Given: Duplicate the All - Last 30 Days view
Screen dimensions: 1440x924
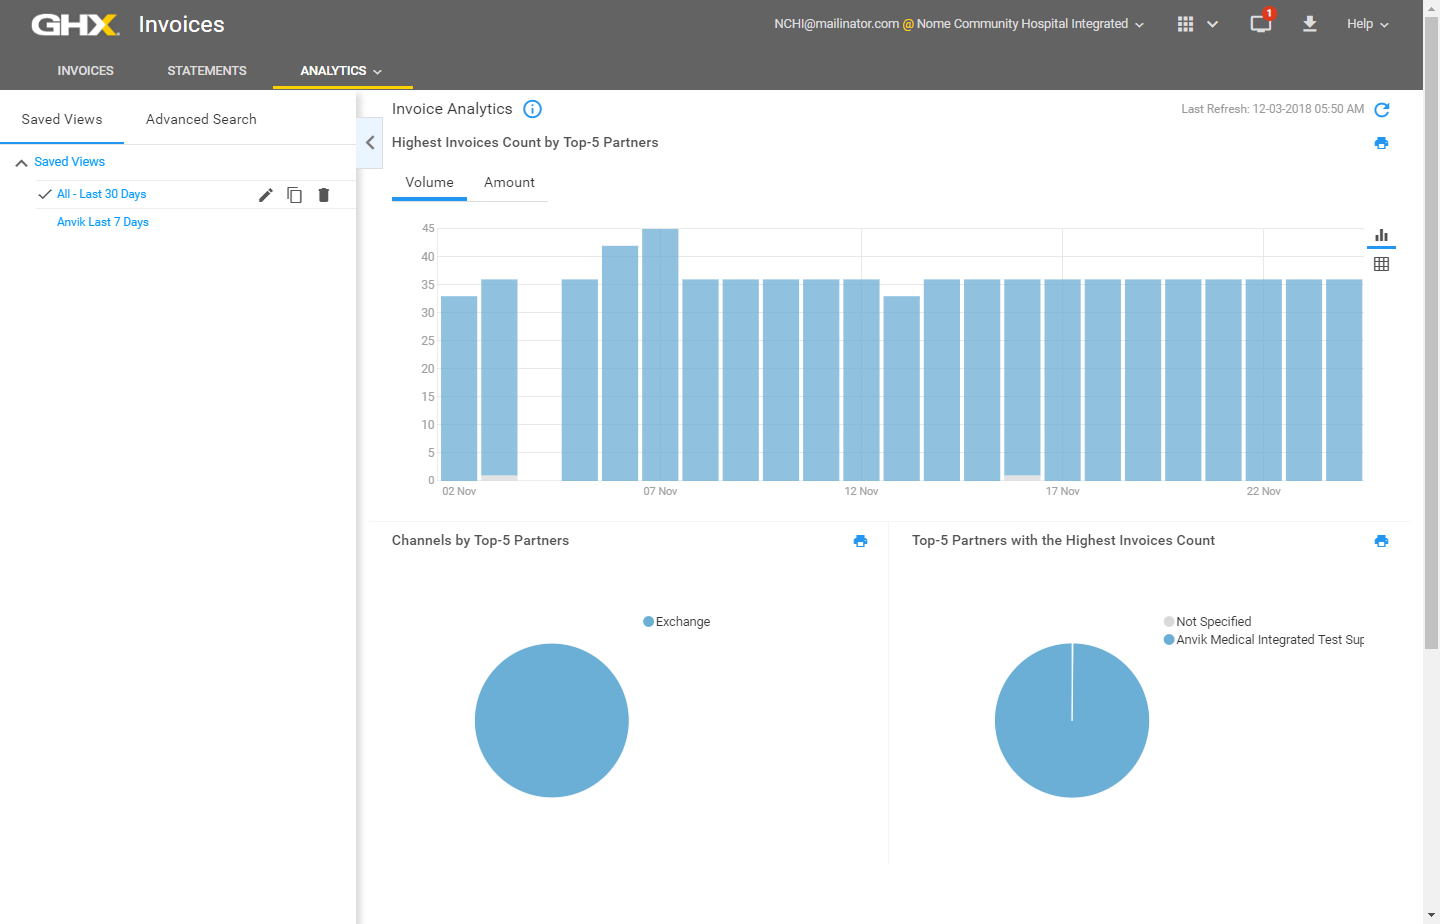Looking at the screenshot, I should click(x=294, y=195).
